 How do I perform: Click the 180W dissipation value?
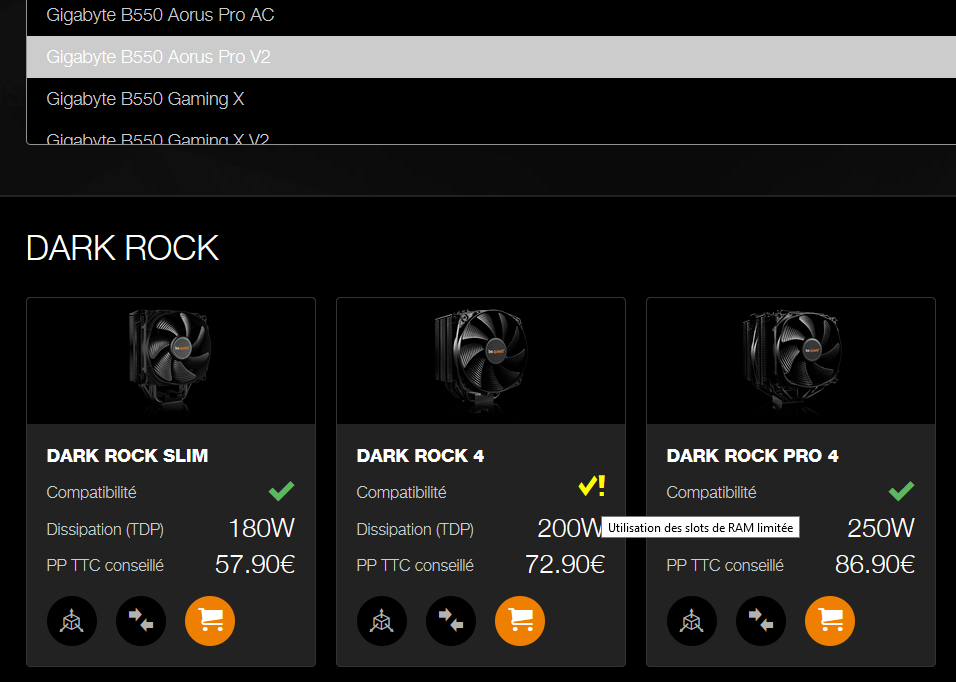(x=262, y=528)
